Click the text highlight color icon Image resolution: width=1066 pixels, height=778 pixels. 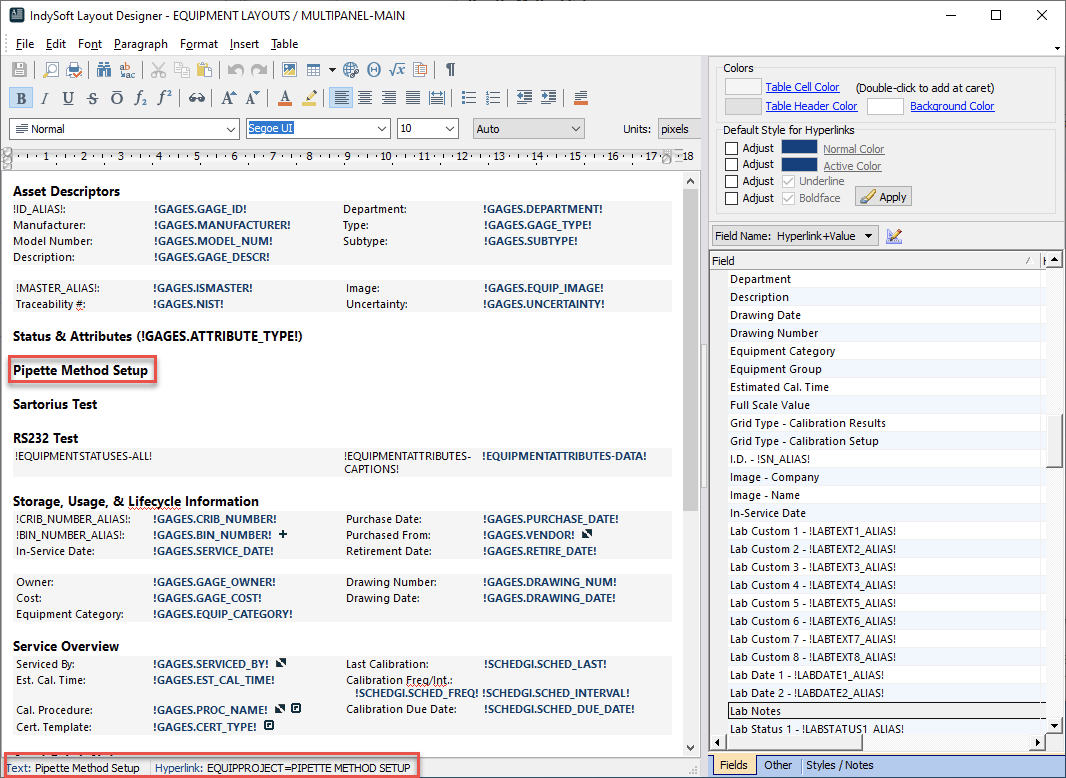[x=310, y=98]
